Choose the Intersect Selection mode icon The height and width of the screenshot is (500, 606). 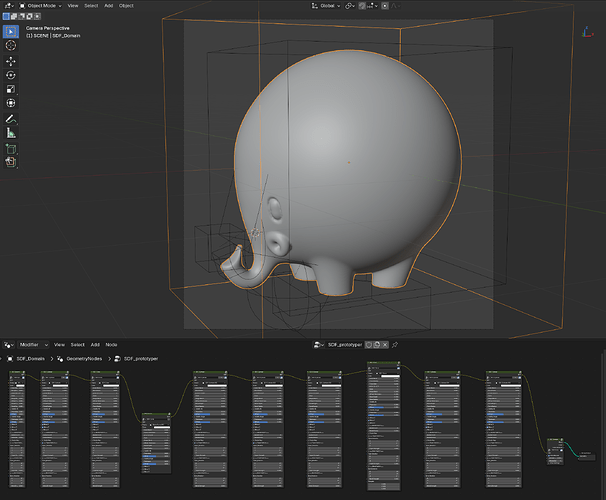click(37, 16)
